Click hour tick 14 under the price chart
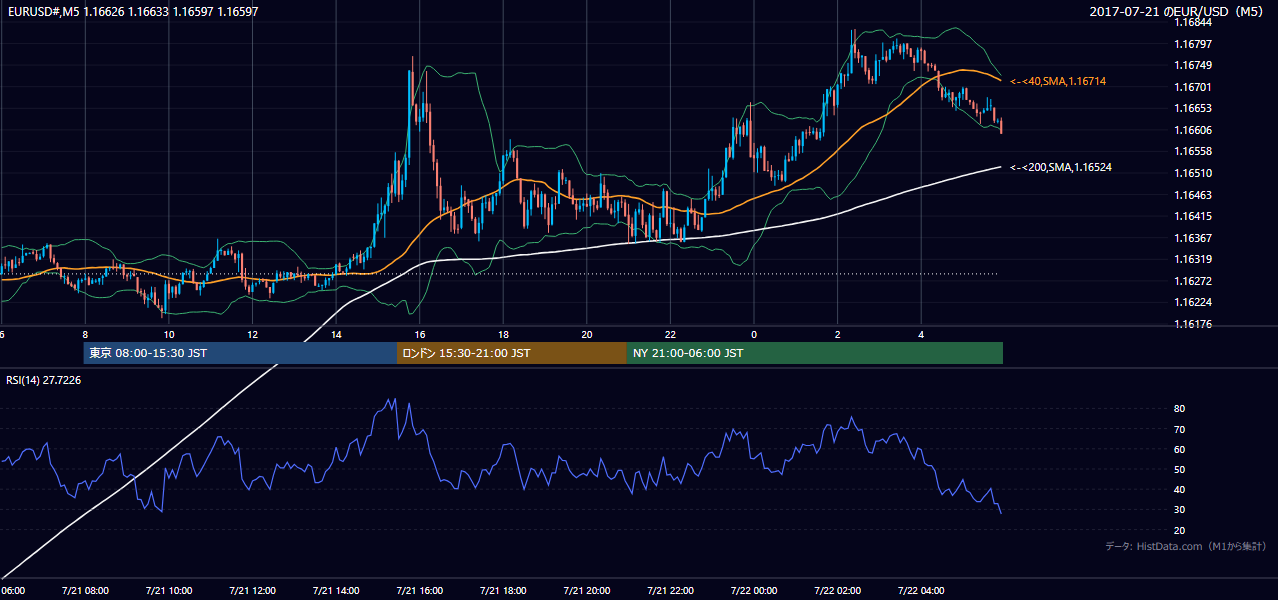Screen dimensions: 1278x600 coord(336,334)
